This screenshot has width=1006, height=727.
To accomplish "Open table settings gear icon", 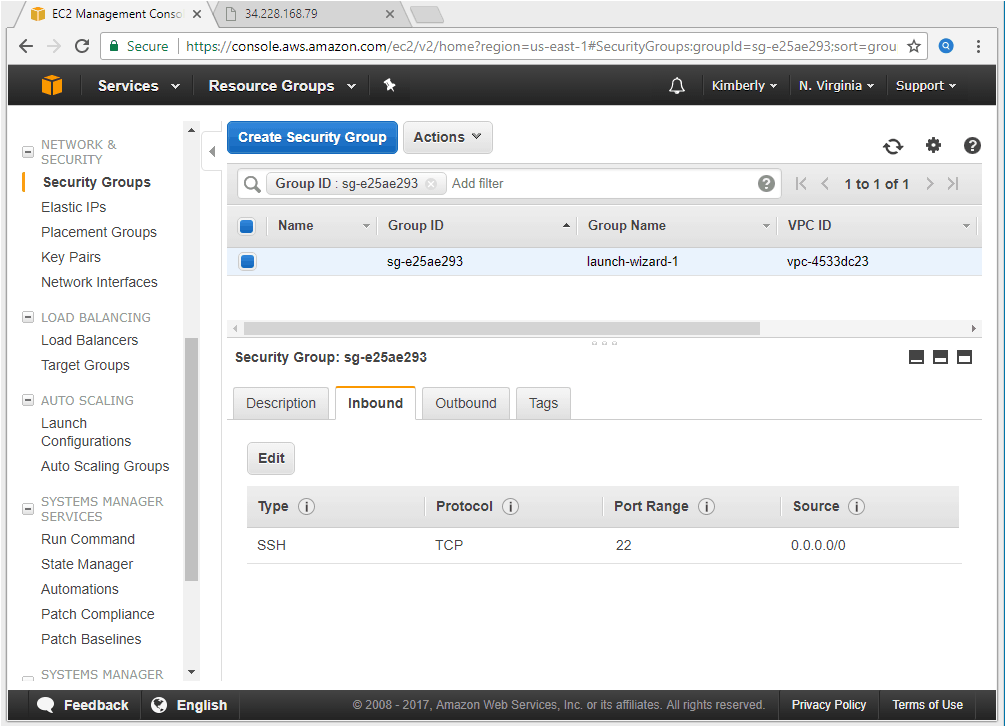I will (934, 146).
